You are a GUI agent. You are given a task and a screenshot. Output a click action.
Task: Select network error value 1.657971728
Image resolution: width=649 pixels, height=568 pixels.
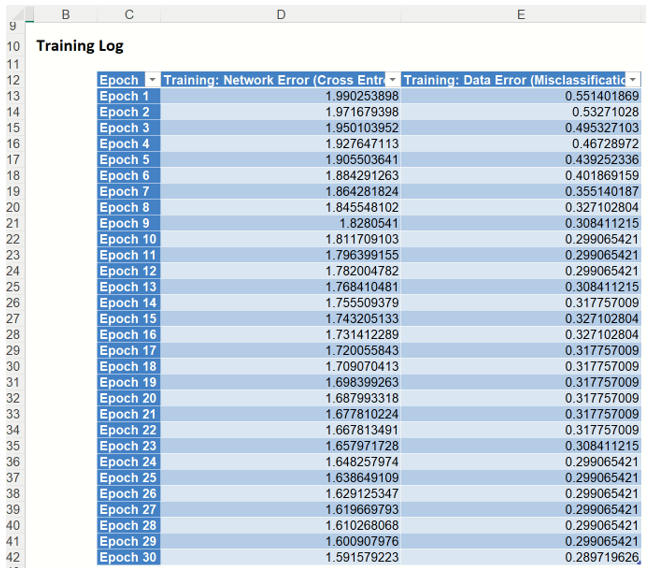281,446
